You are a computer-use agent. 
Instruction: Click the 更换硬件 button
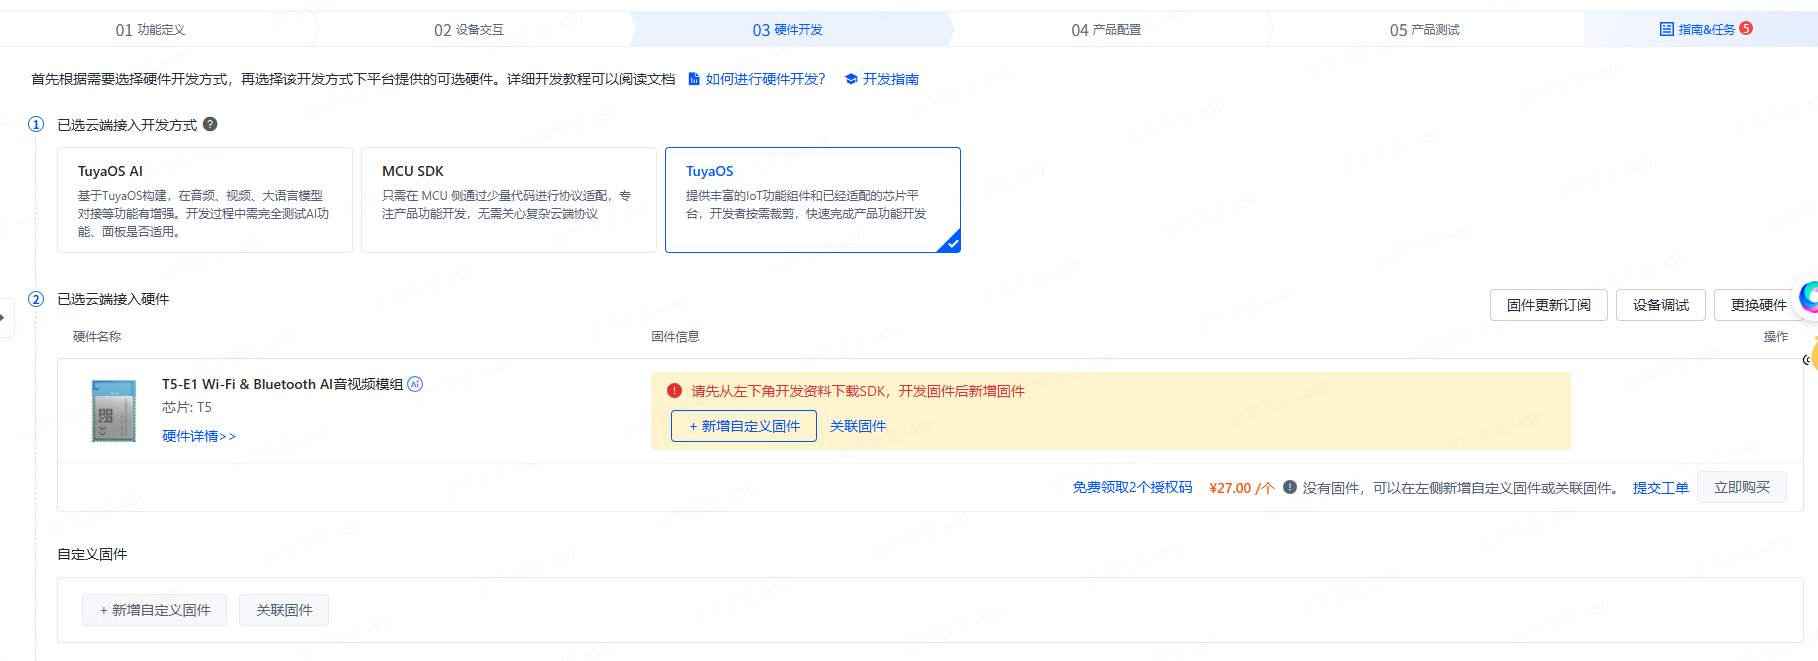pyautogui.click(x=1759, y=305)
